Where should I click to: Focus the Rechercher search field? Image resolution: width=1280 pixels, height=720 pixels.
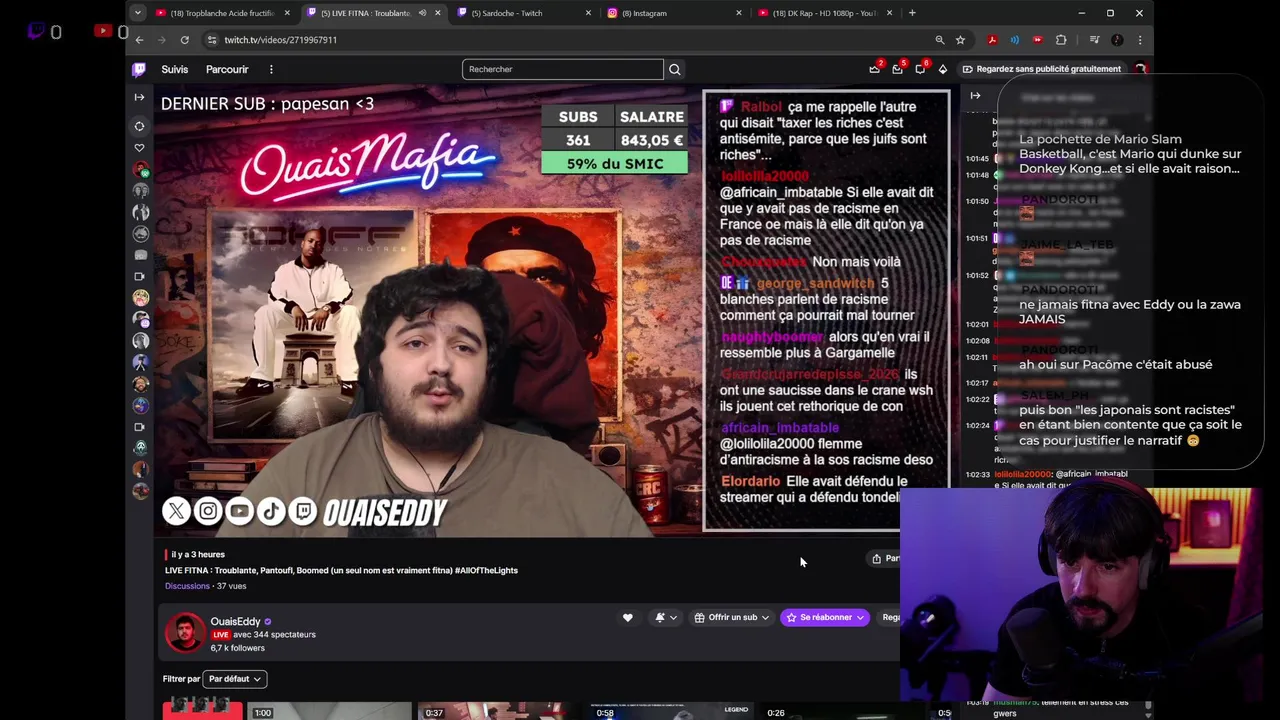[x=563, y=69]
